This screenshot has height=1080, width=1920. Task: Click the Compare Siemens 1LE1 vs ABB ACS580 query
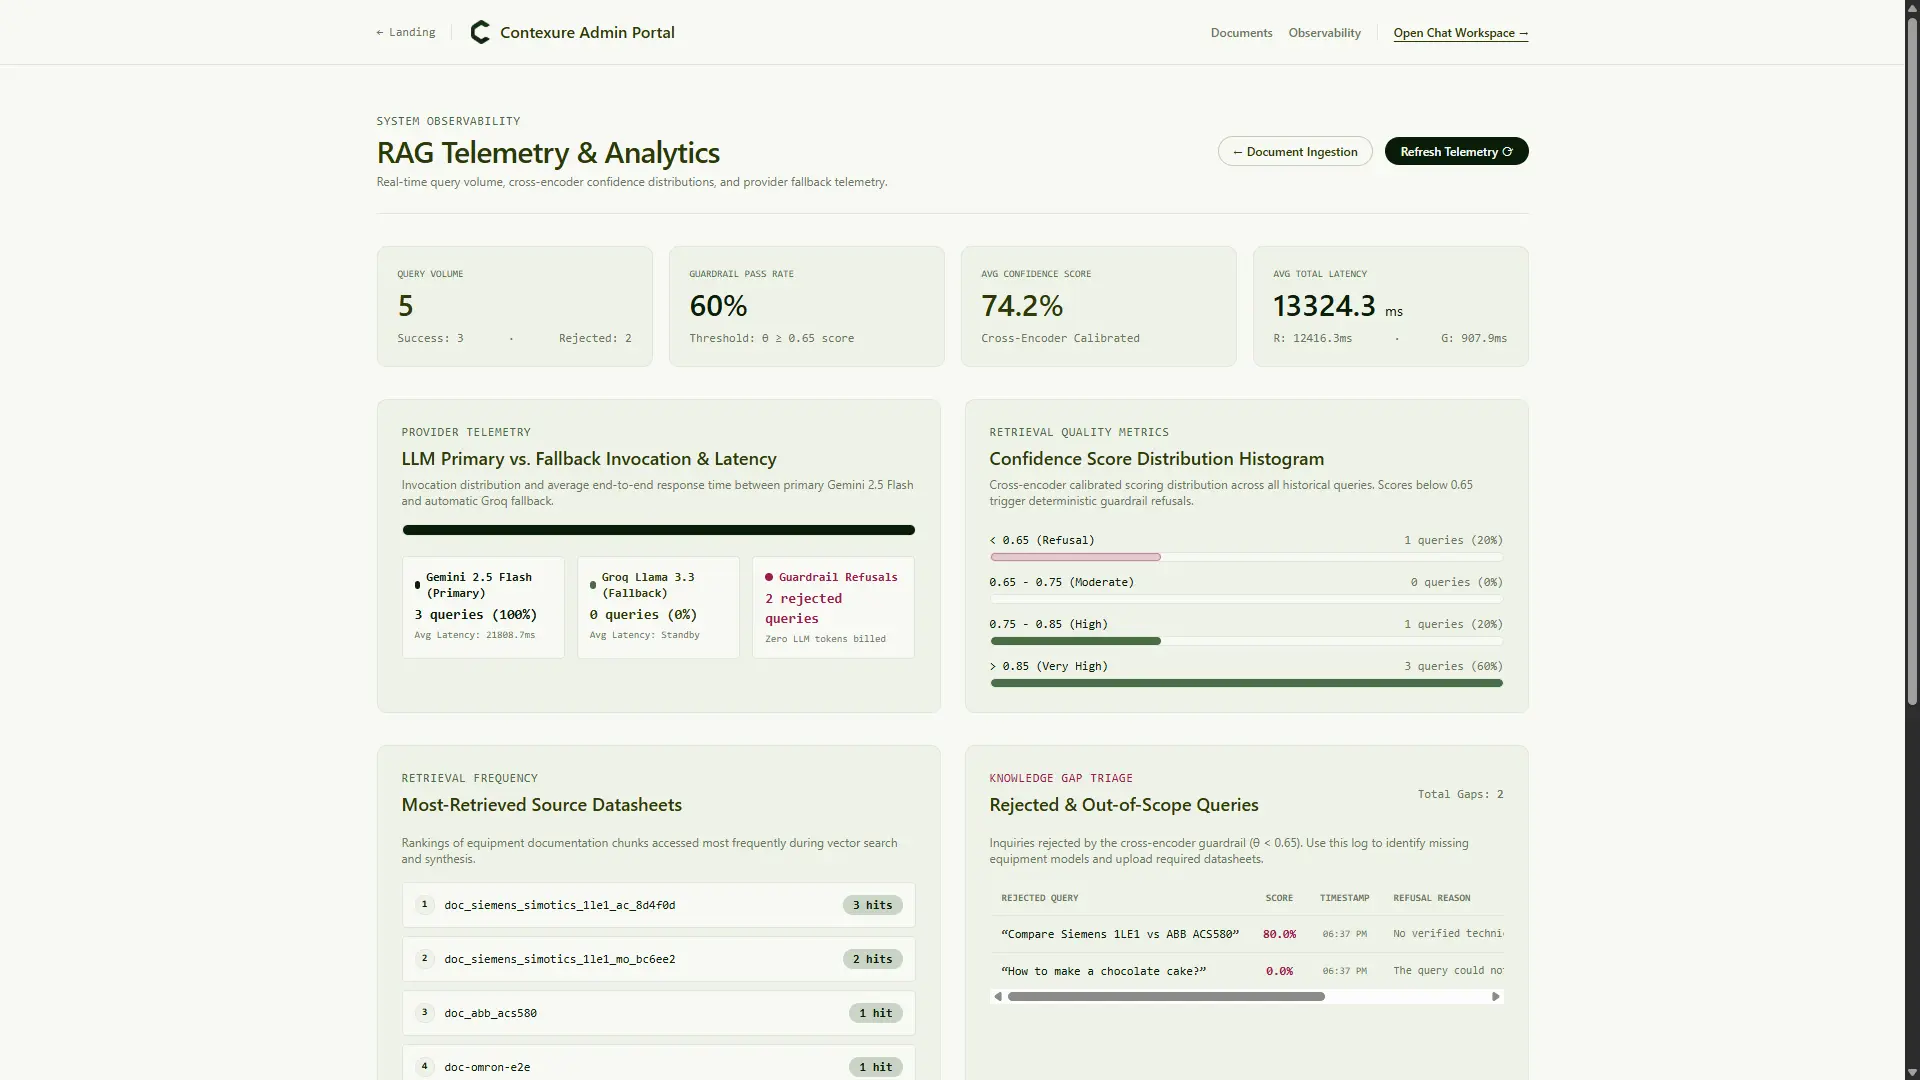point(1120,934)
